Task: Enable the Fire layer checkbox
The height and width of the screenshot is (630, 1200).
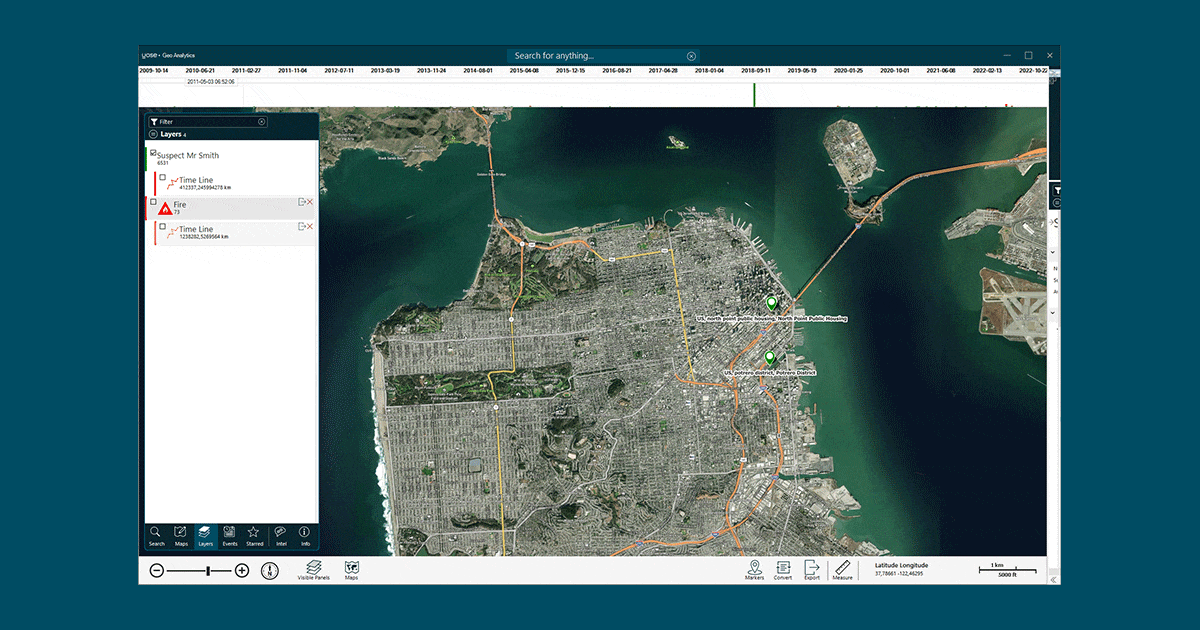Action: 153,202
